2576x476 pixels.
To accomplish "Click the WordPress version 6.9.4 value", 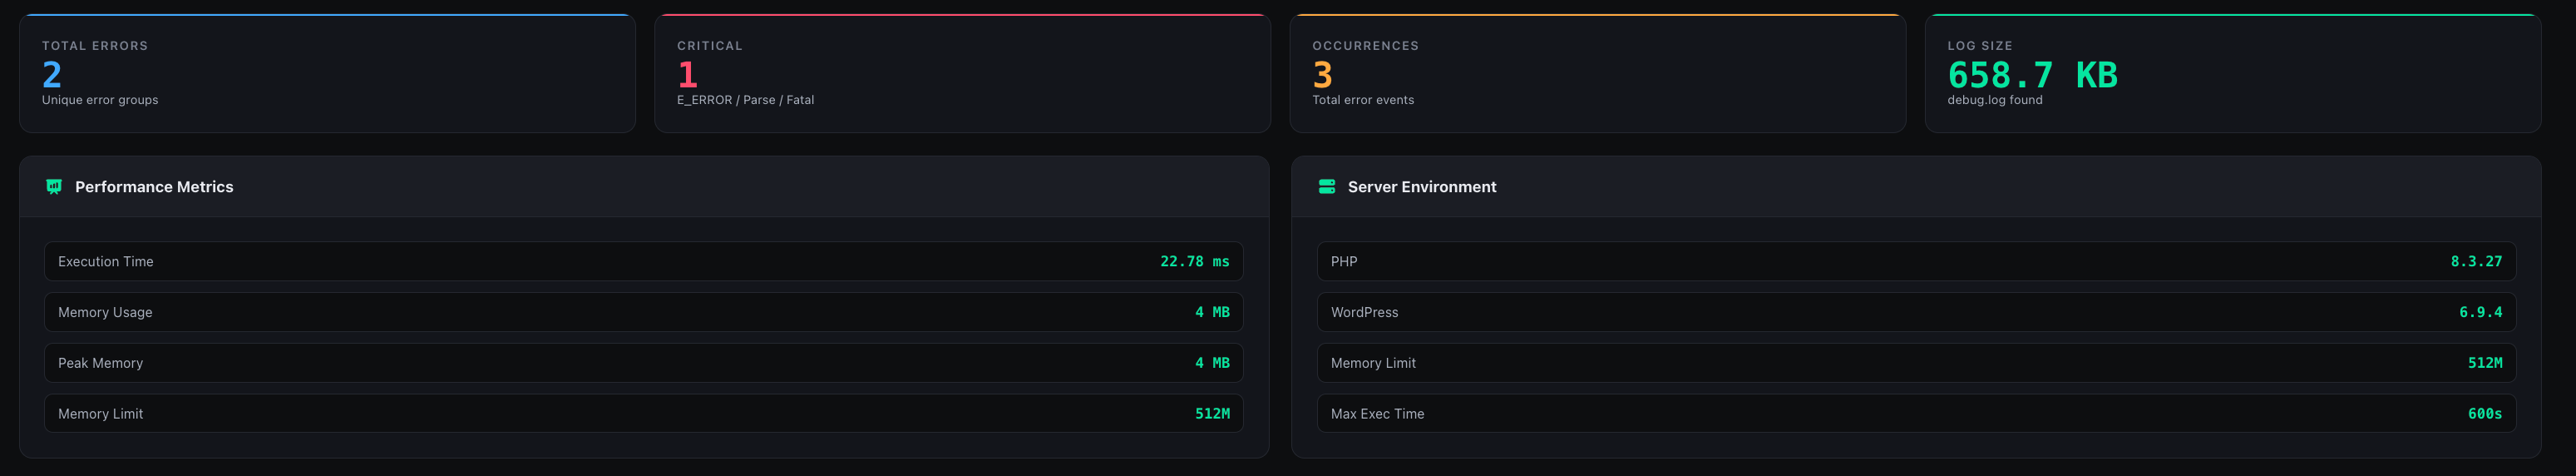I will 2481,313.
